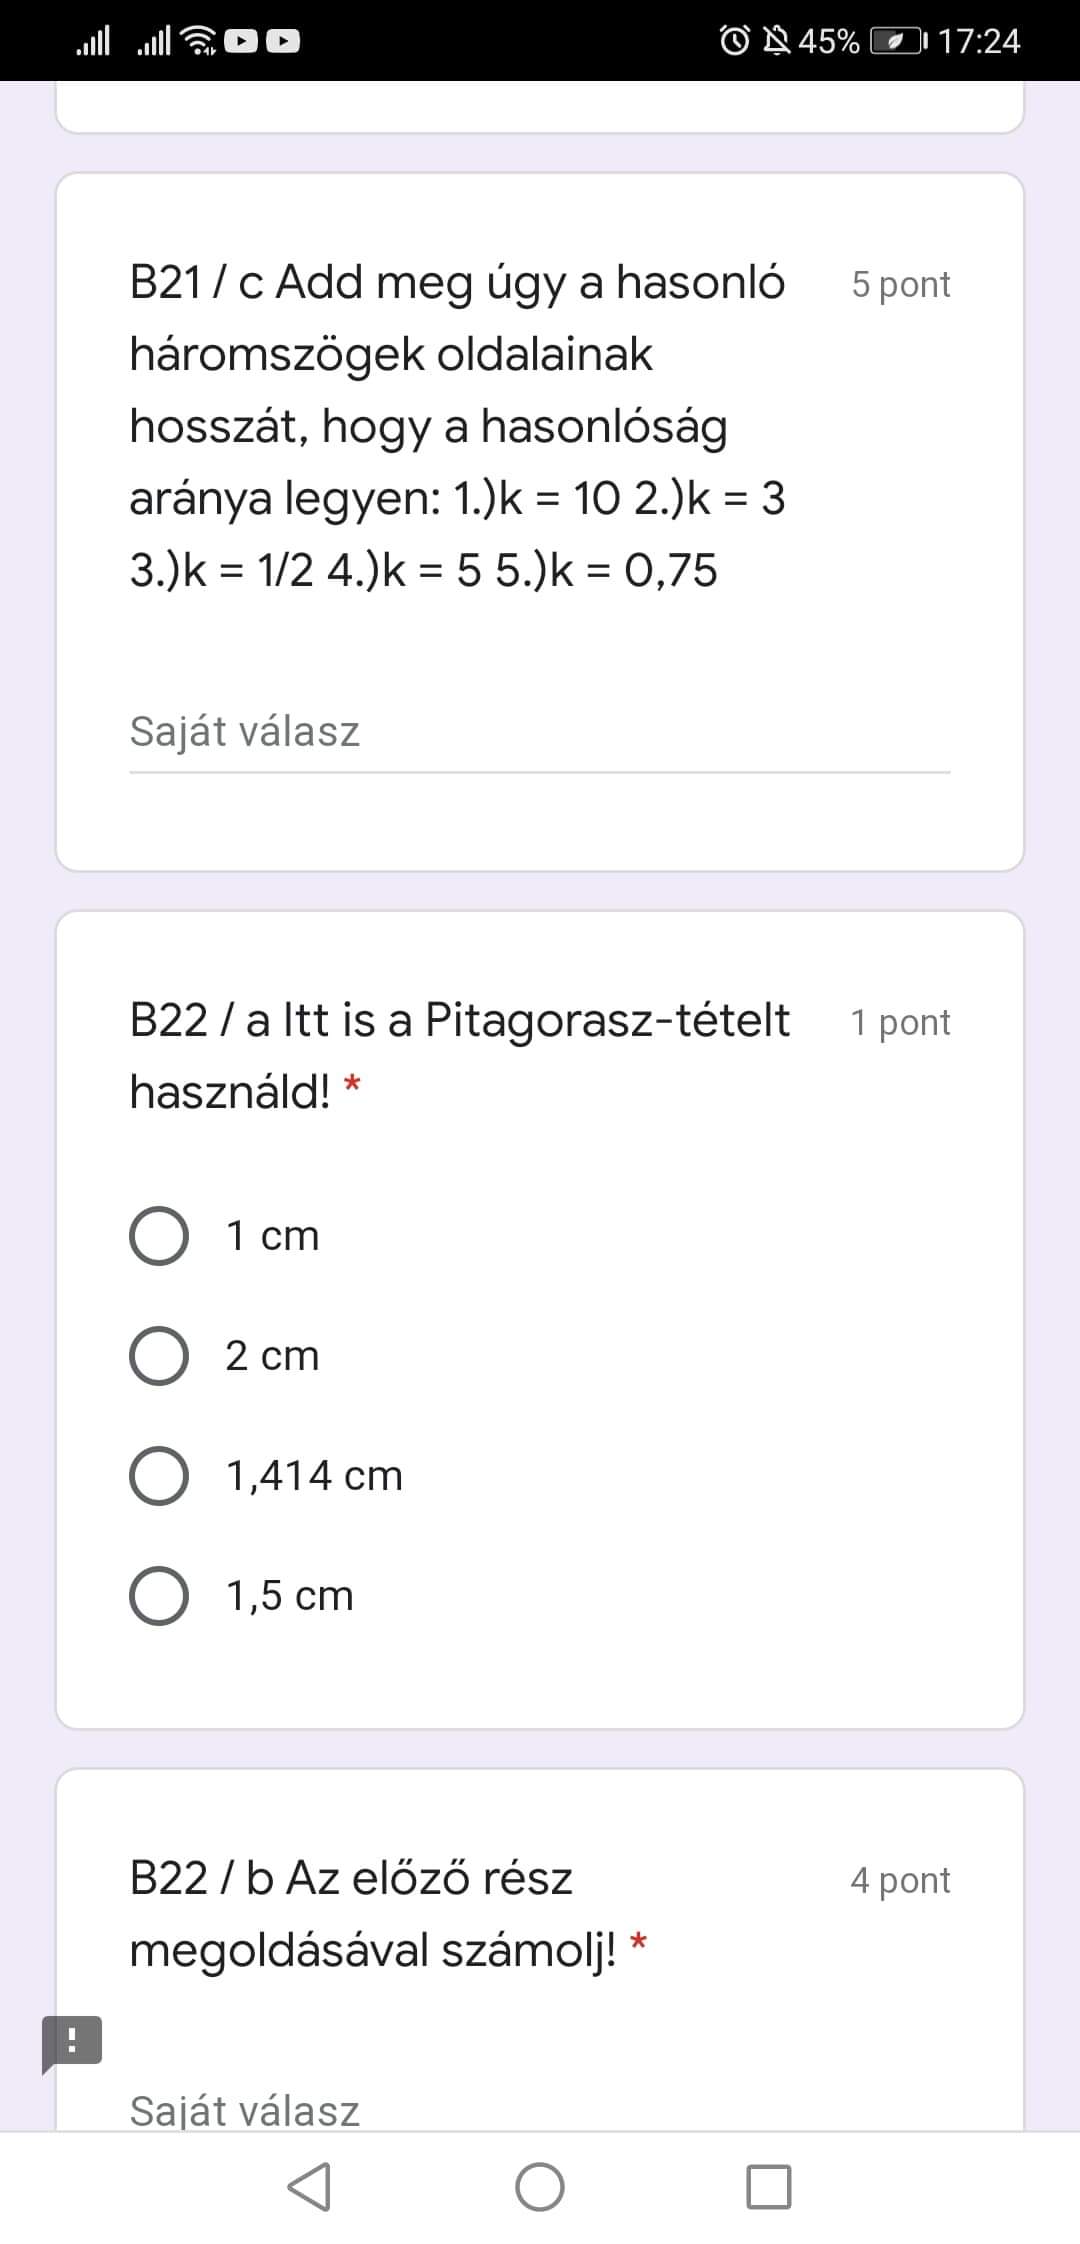
Task: Select the 1 cm radio option
Action: (159, 1236)
